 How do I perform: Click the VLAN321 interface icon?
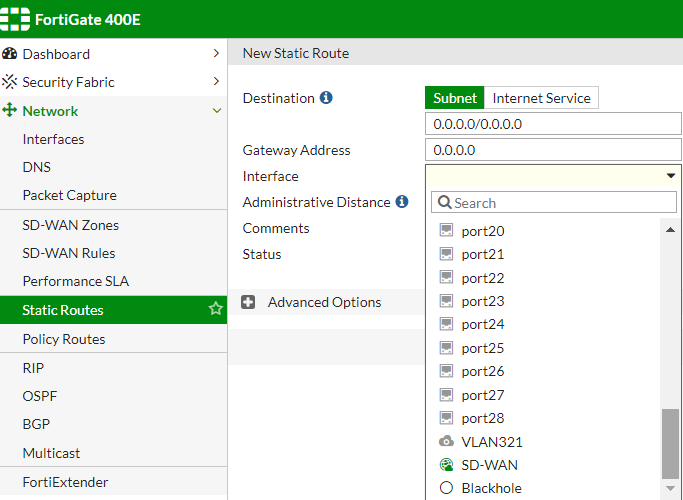[x=447, y=441]
